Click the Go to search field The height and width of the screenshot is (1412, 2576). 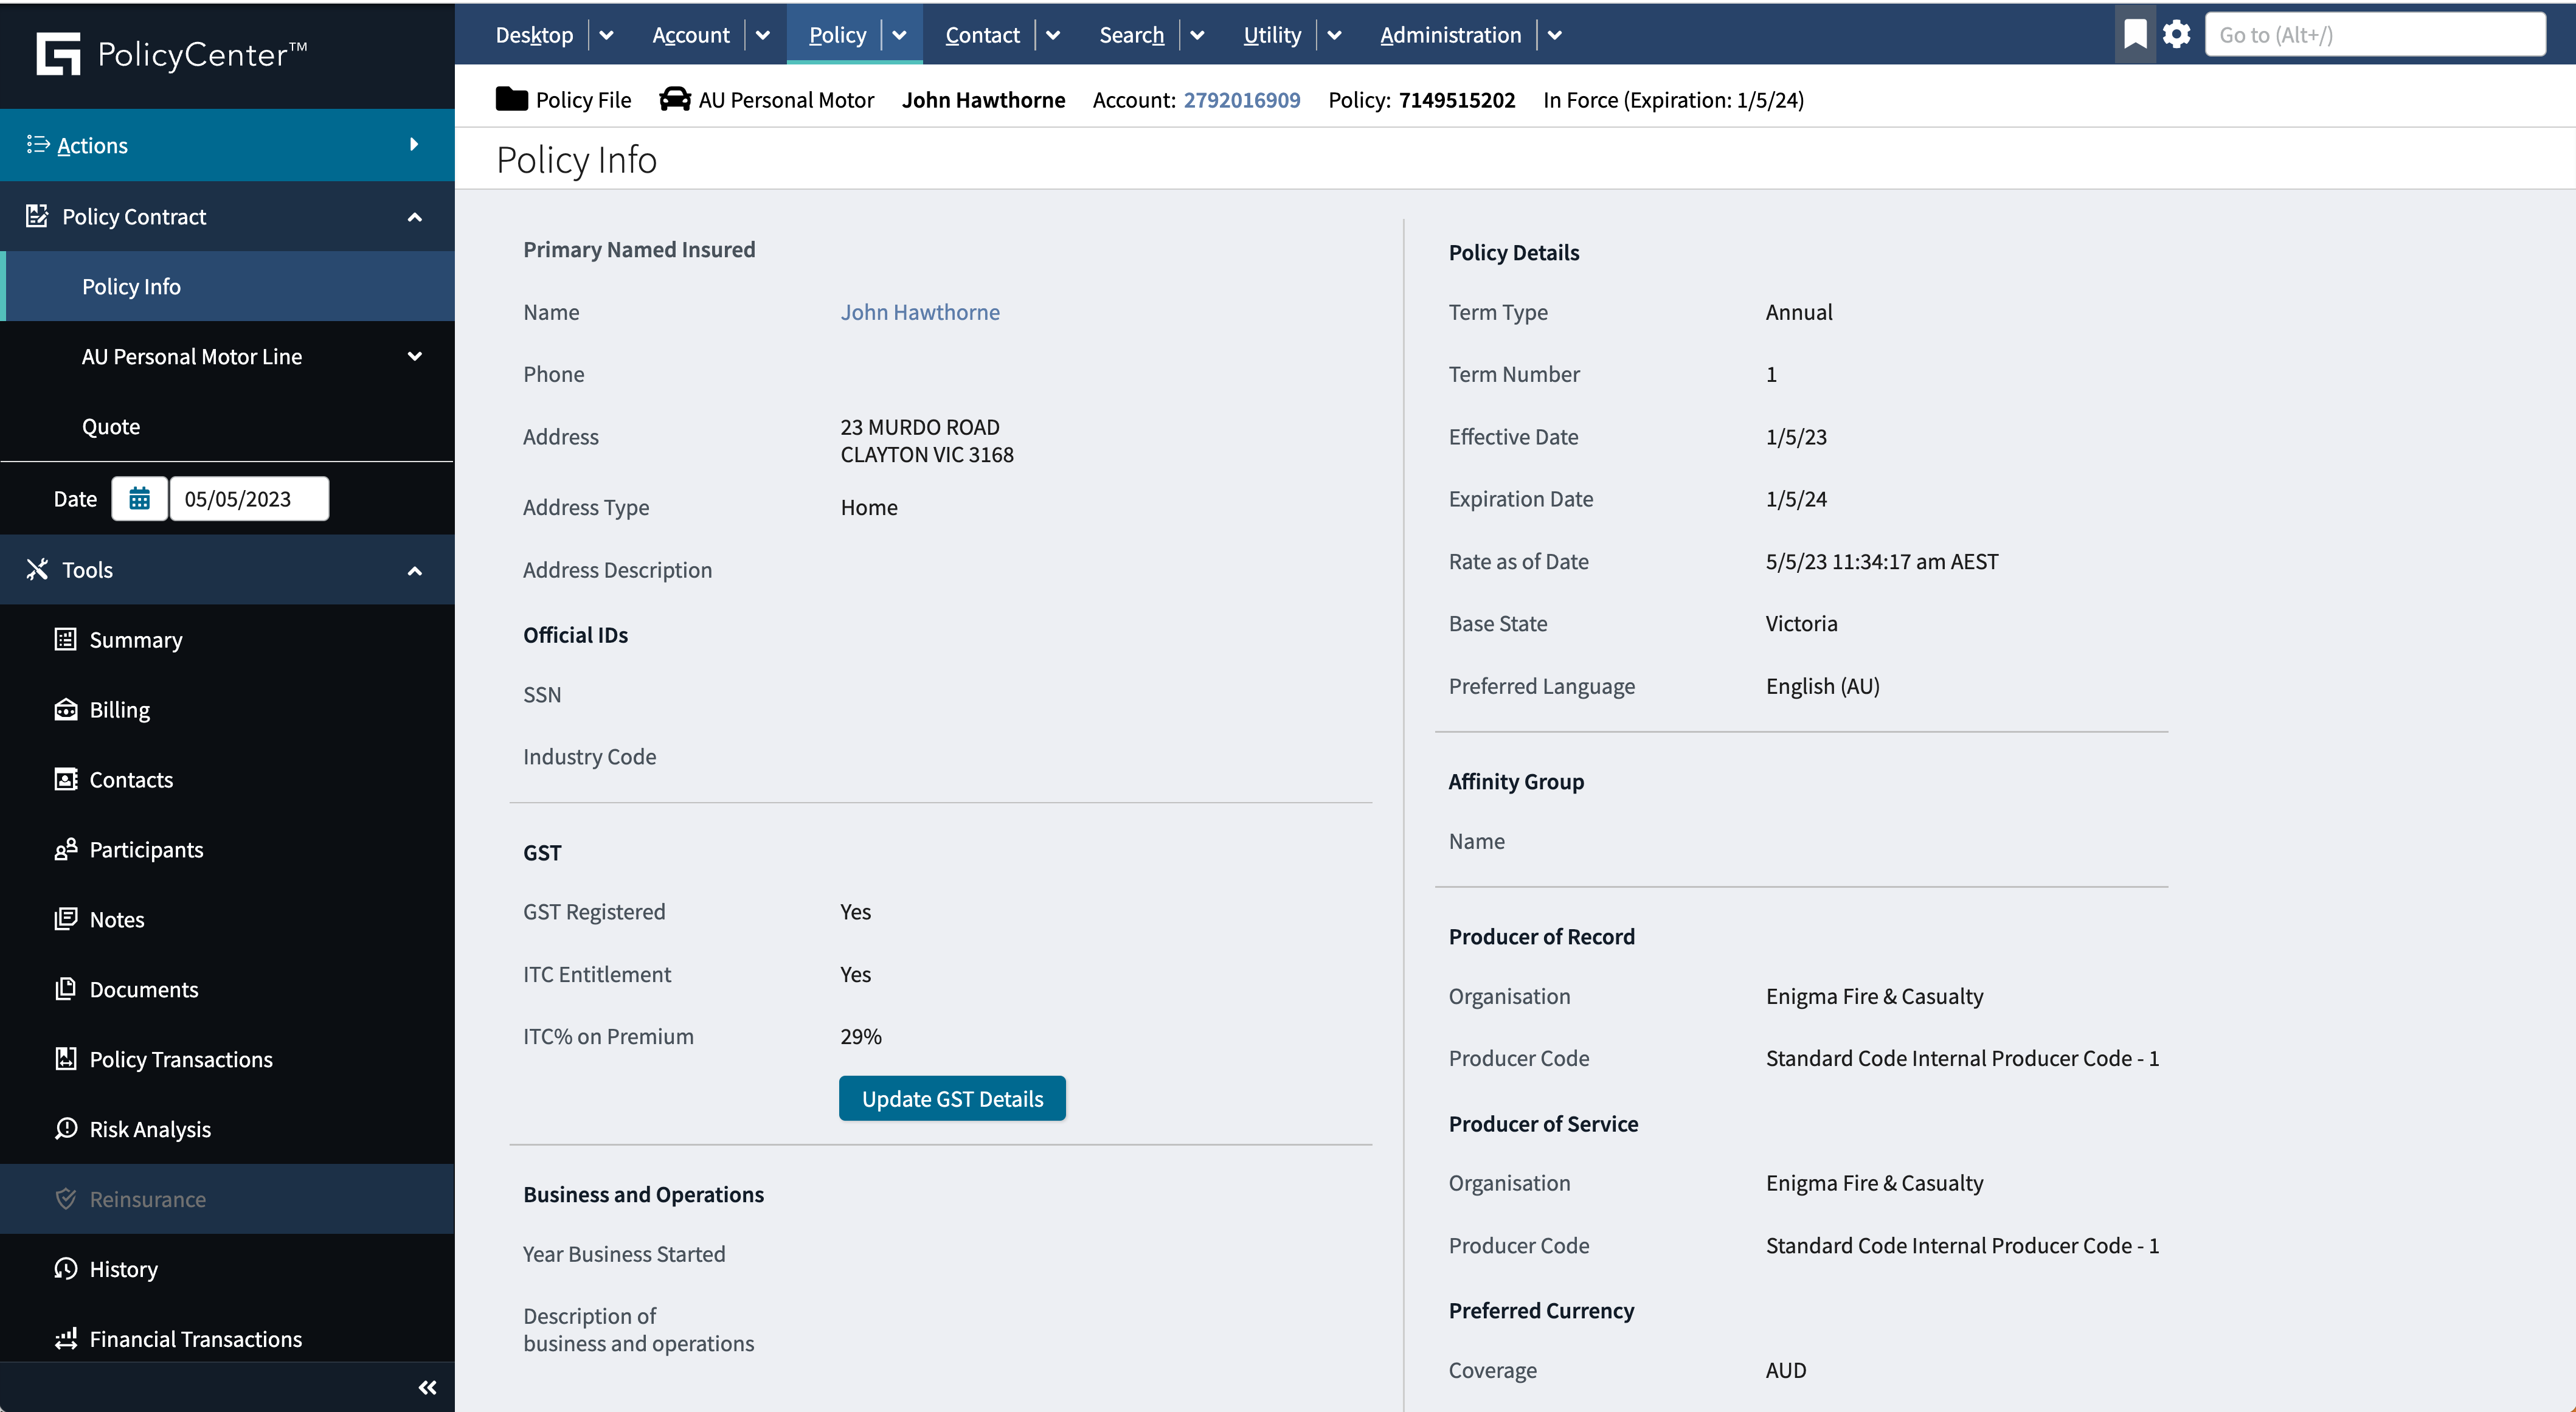[2374, 35]
